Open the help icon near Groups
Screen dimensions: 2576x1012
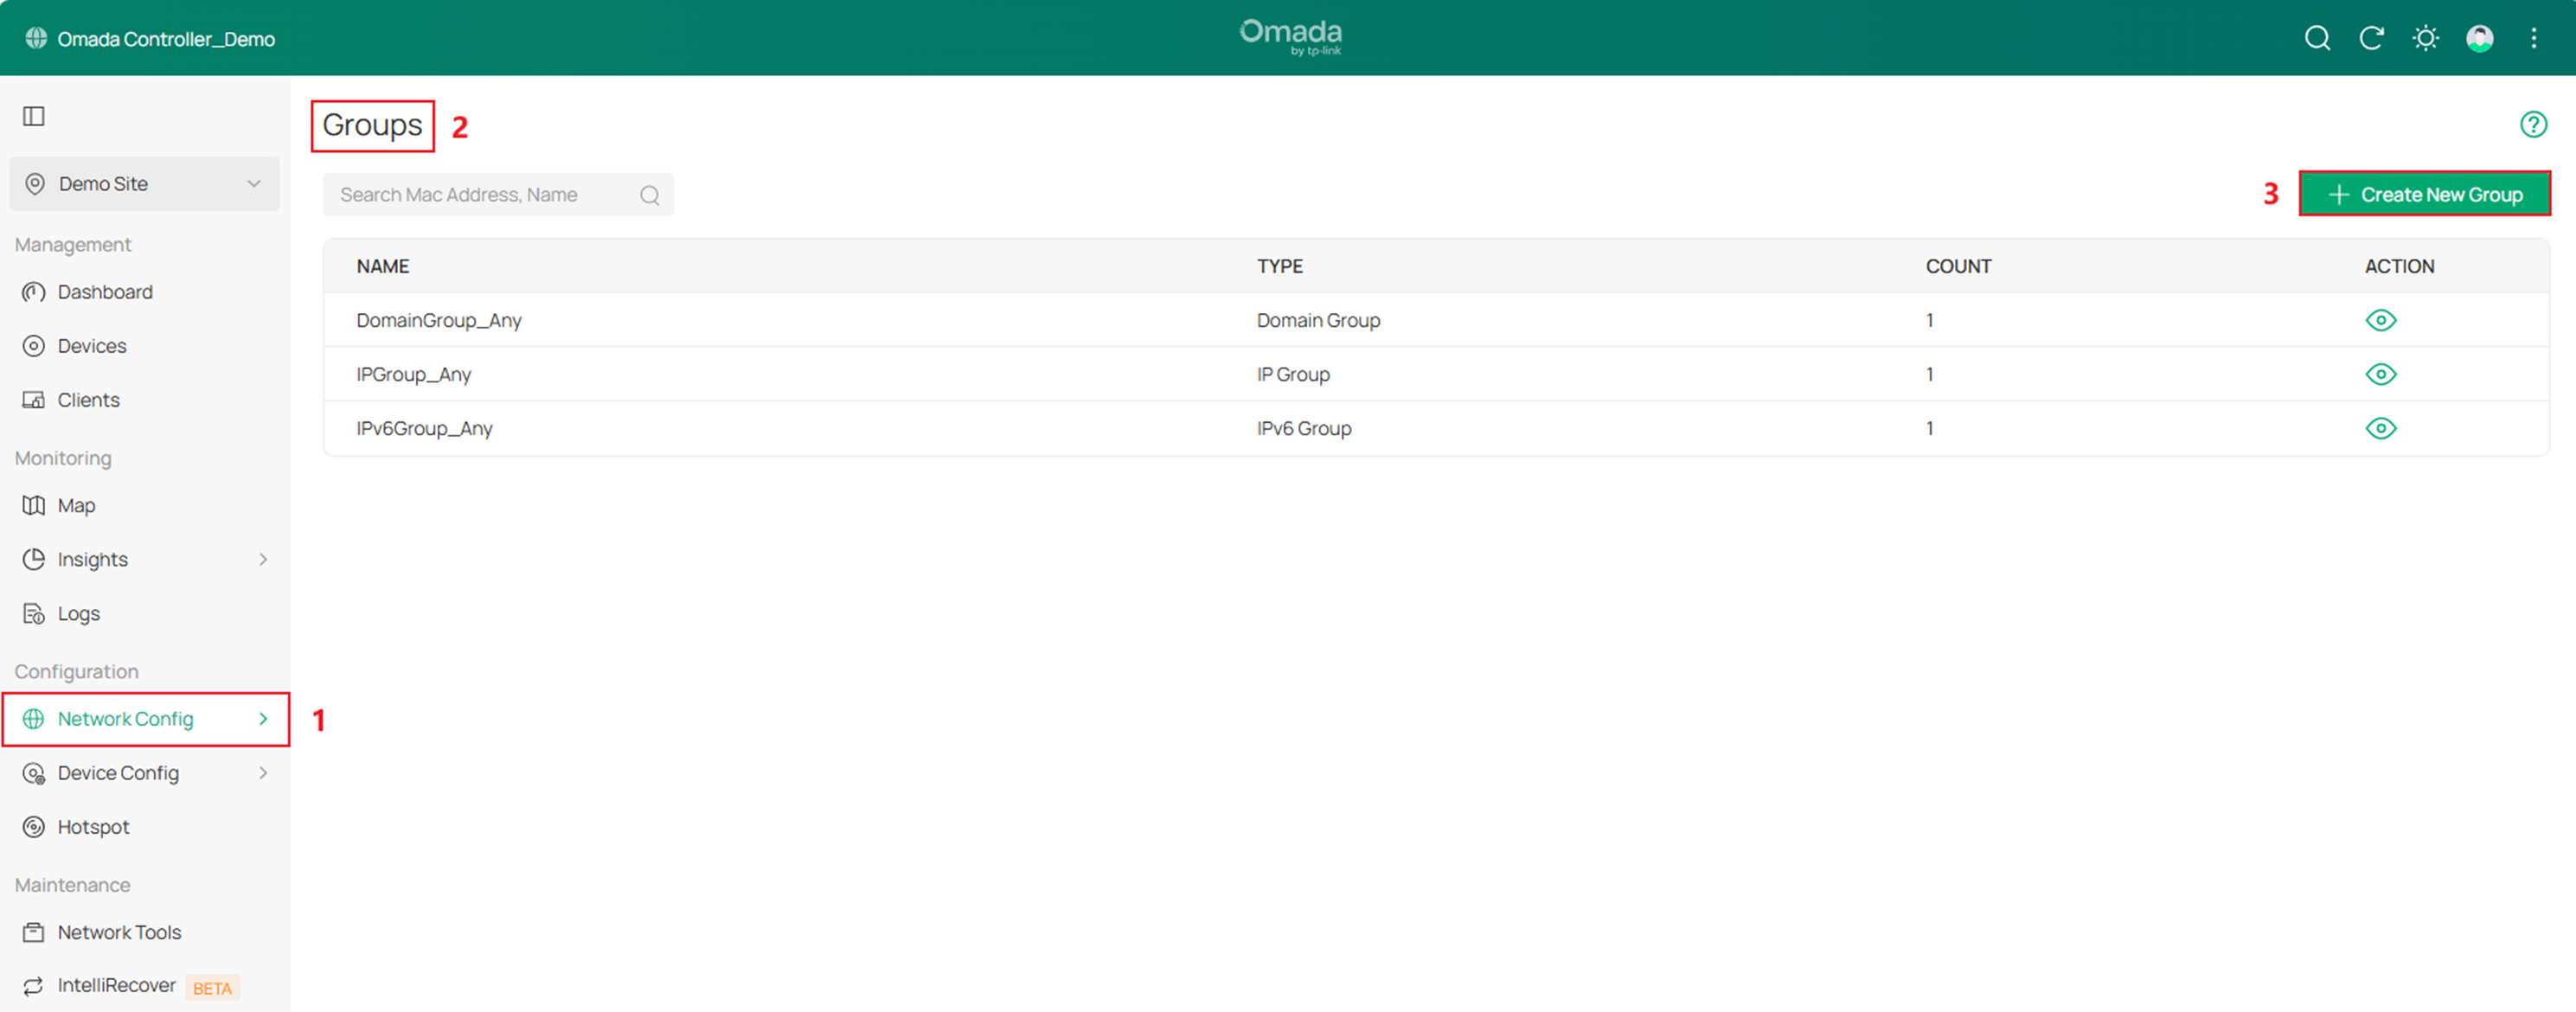(x=2534, y=124)
